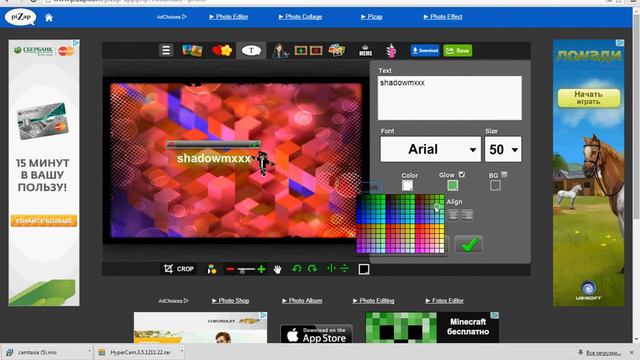The width and height of the screenshot is (640, 360).
Task: Open the color adjustment circles icon
Action: coord(211,269)
